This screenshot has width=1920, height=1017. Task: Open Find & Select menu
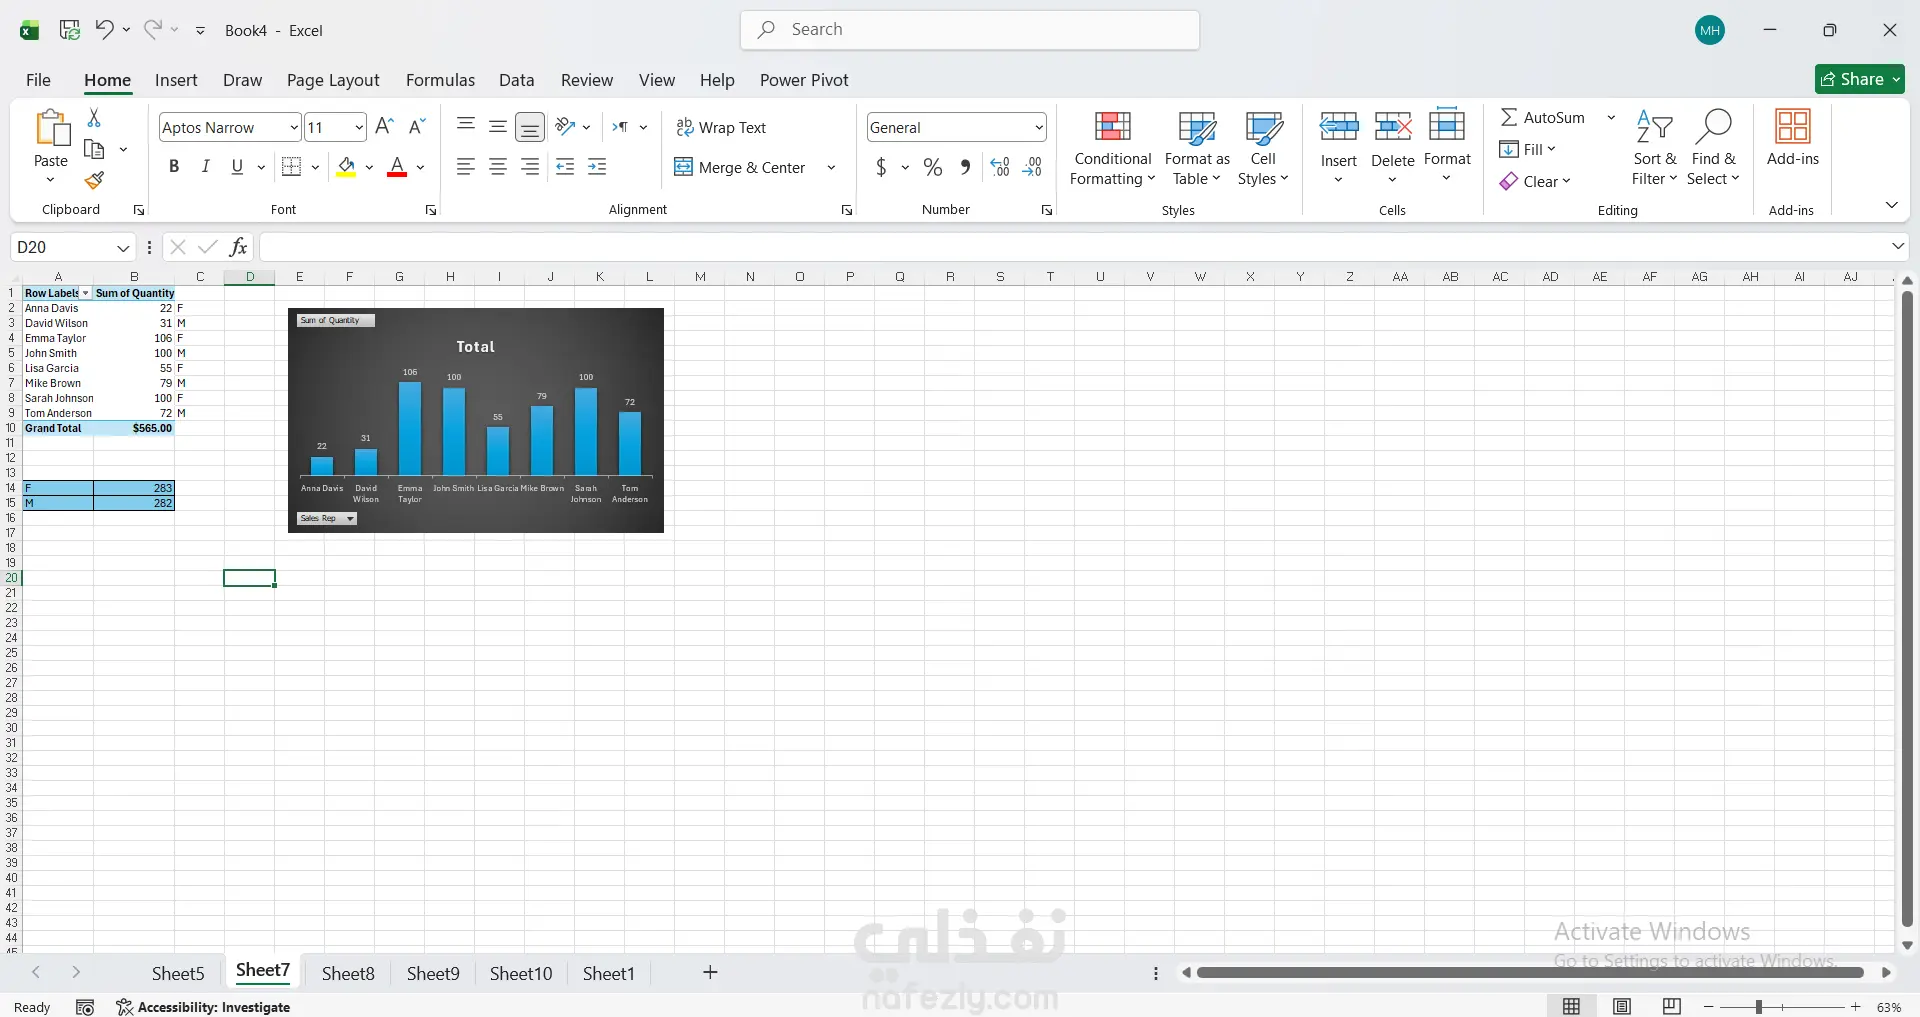1713,148
